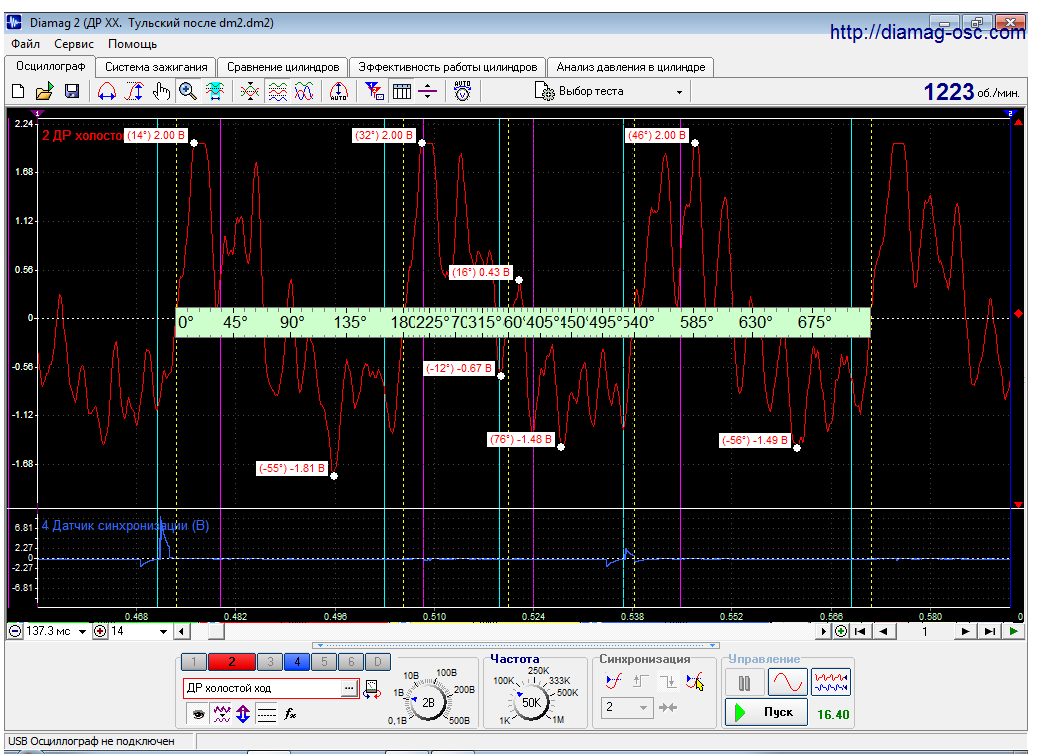Toggle channel 5 button
This screenshot has width=1040, height=754.
pyautogui.click(x=324, y=661)
